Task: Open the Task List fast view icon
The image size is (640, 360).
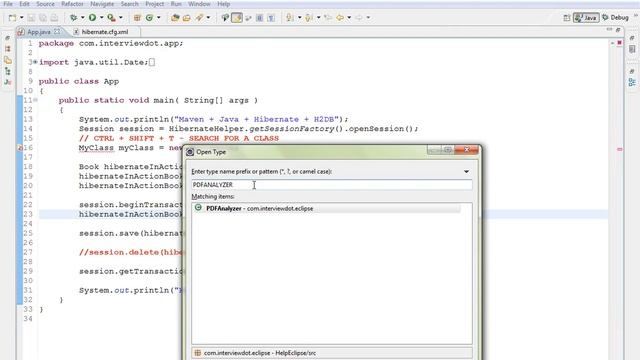Action: tap(632, 49)
